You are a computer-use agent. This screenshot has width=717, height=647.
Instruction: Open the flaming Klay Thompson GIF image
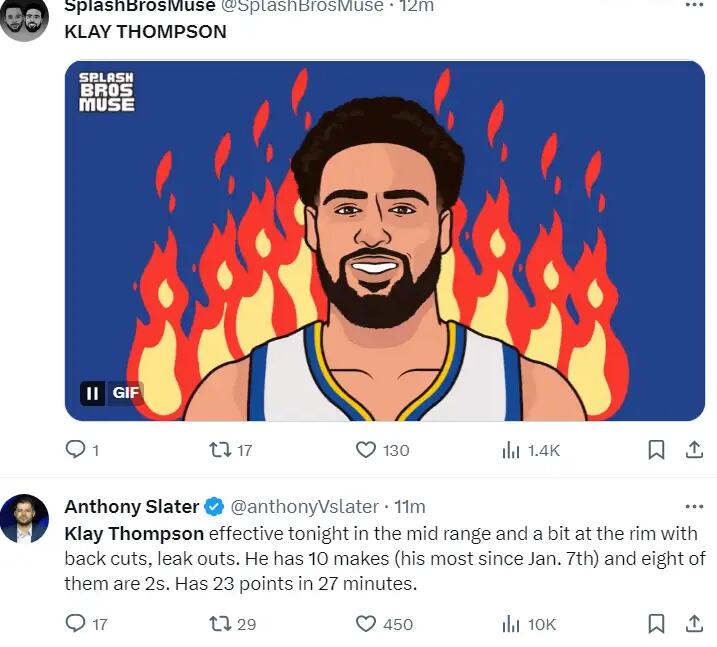point(385,241)
